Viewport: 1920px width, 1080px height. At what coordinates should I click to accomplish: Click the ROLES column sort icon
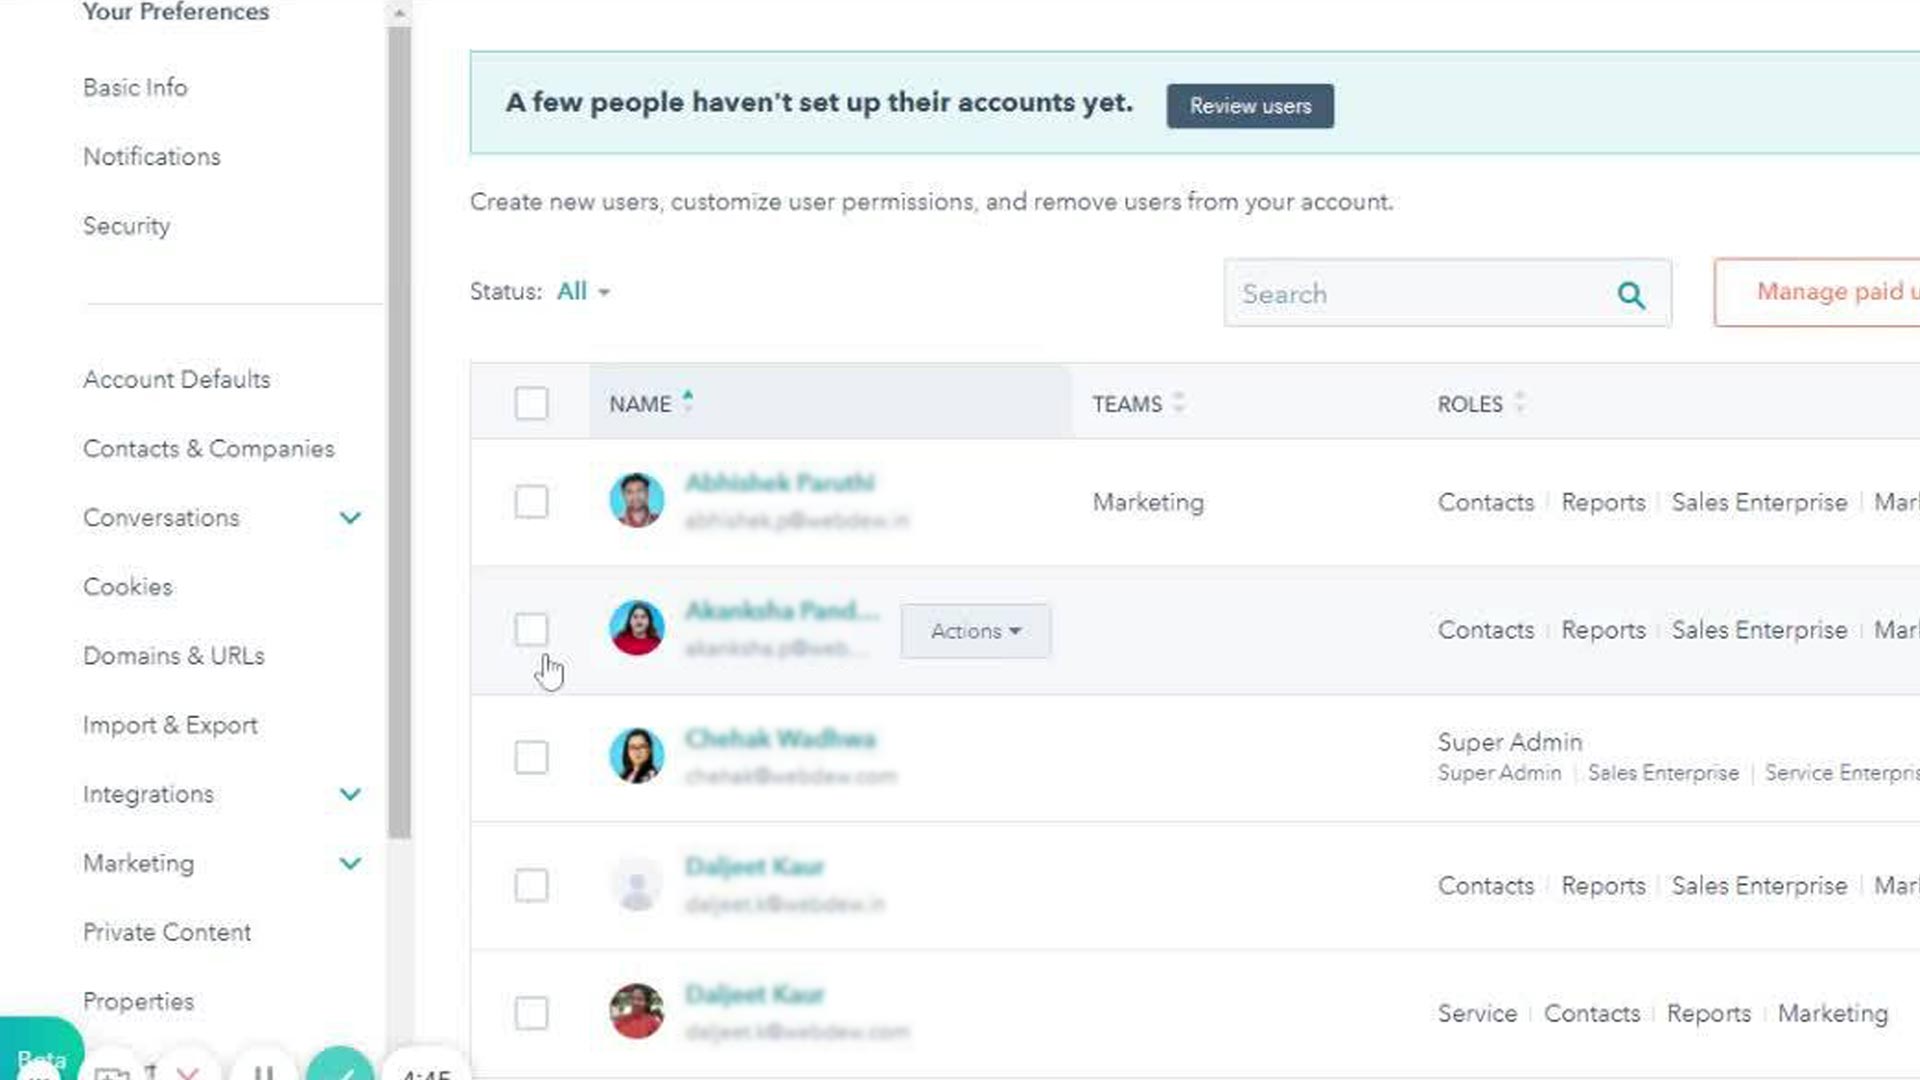[x=1521, y=403]
